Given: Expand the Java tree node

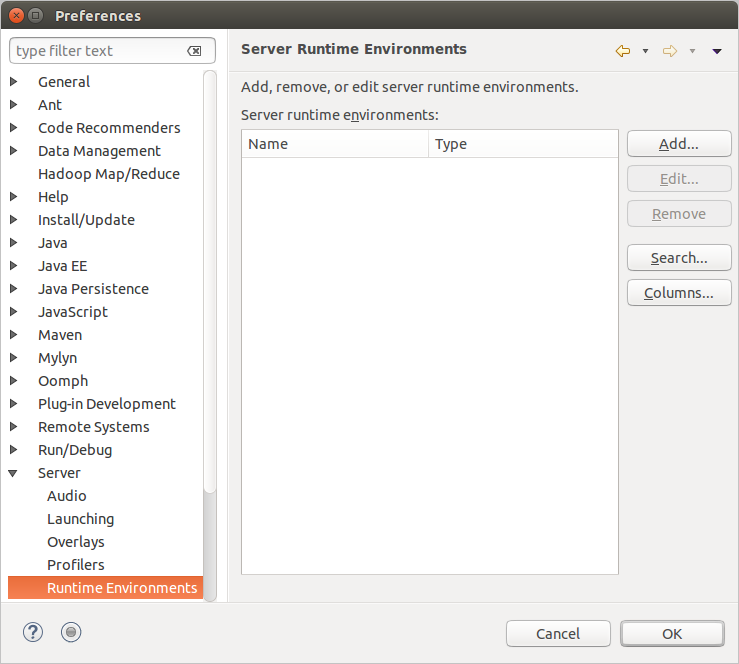Looking at the screenshot, I should (x=14, y=243).
